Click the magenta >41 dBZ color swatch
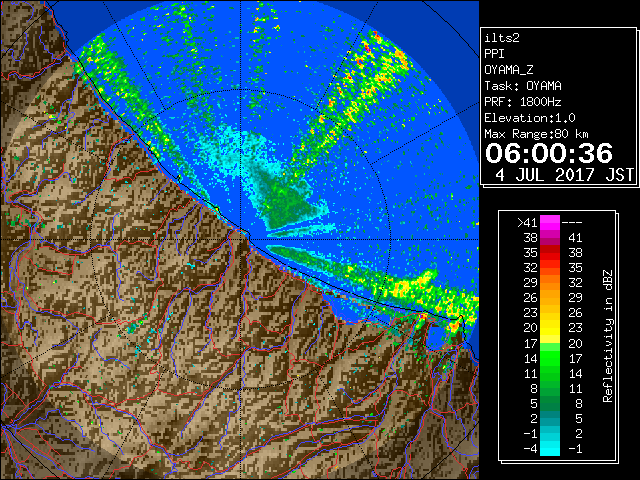640x480 pixels. pyautogui.click(x=550, y=222)
